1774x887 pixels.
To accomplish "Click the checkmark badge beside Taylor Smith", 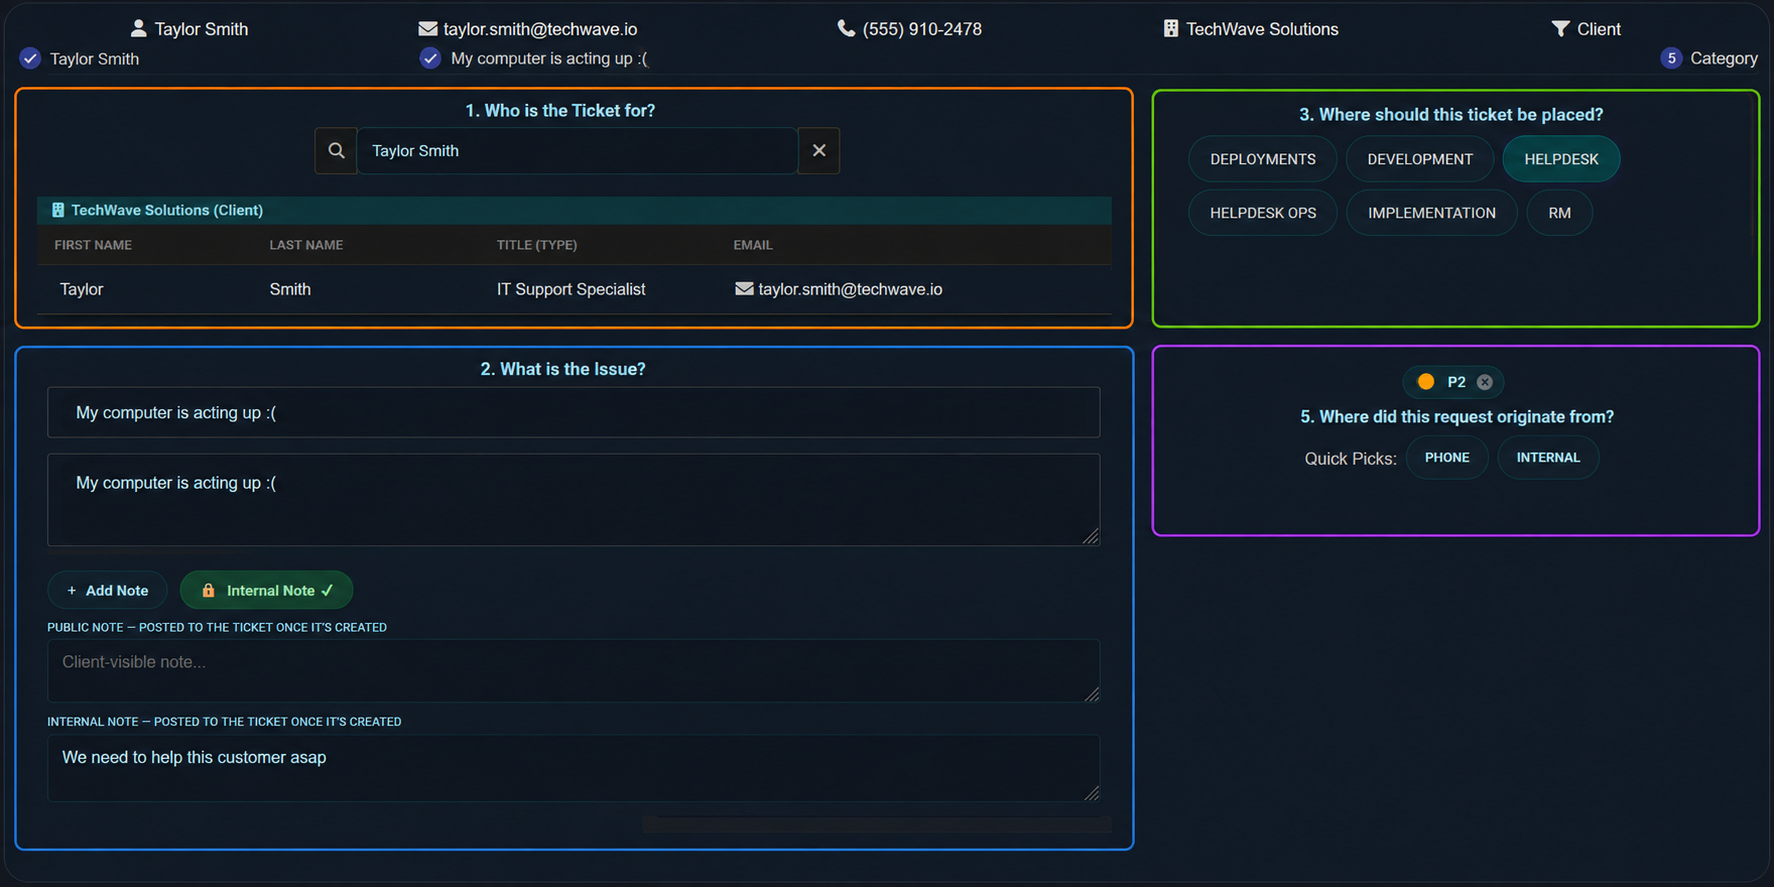I will click(x=30, y=59).
